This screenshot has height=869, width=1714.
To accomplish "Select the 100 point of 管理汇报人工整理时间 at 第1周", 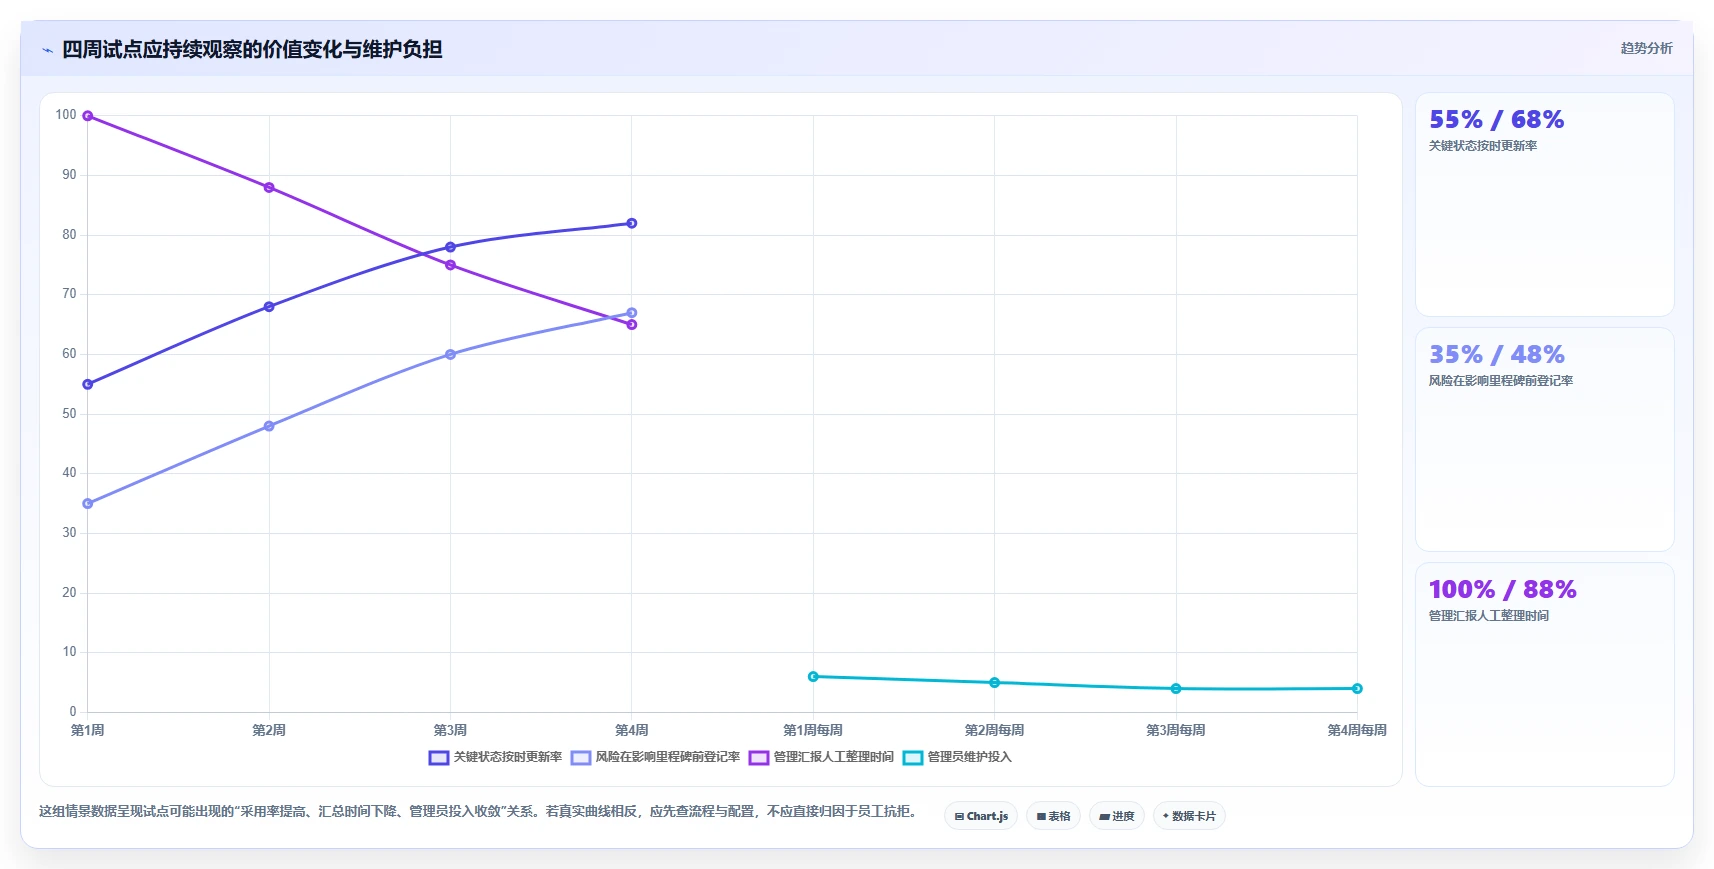I will point(88,116).
